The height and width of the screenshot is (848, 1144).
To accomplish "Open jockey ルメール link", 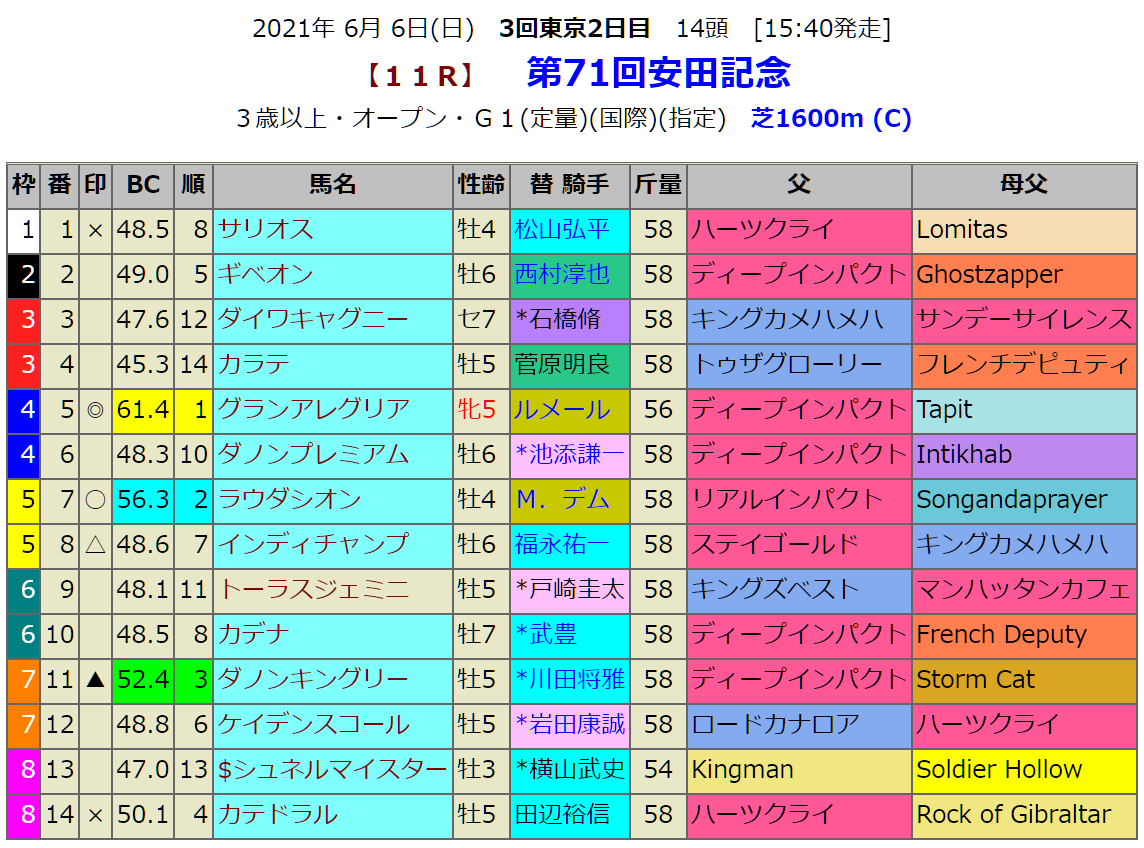I will coord(561,410).
